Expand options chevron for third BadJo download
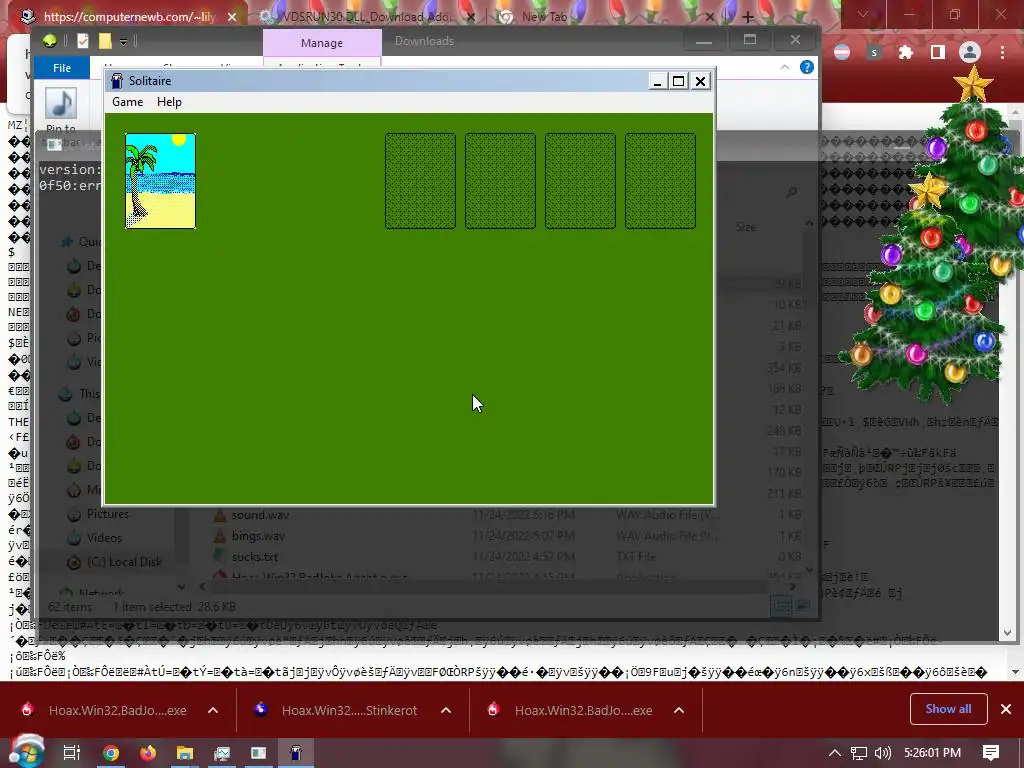1024x768 pixels. tap(679, 710)
